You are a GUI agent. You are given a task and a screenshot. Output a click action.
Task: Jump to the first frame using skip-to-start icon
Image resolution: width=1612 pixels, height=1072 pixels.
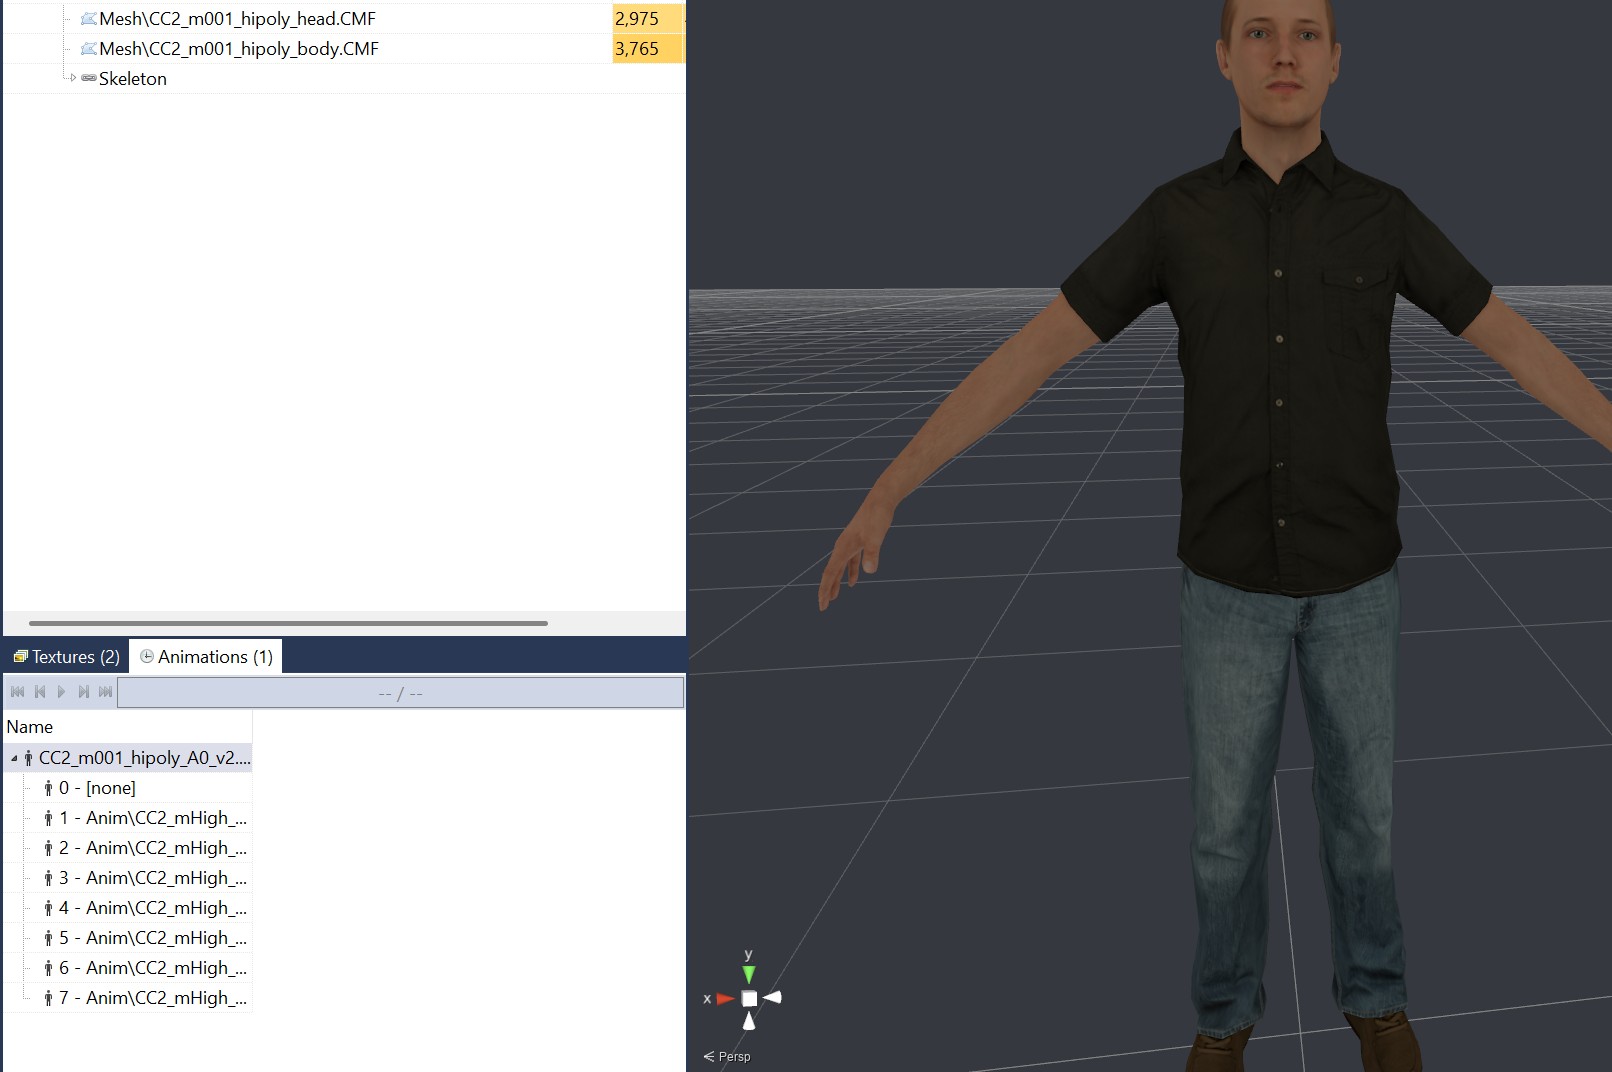point(17,691)
